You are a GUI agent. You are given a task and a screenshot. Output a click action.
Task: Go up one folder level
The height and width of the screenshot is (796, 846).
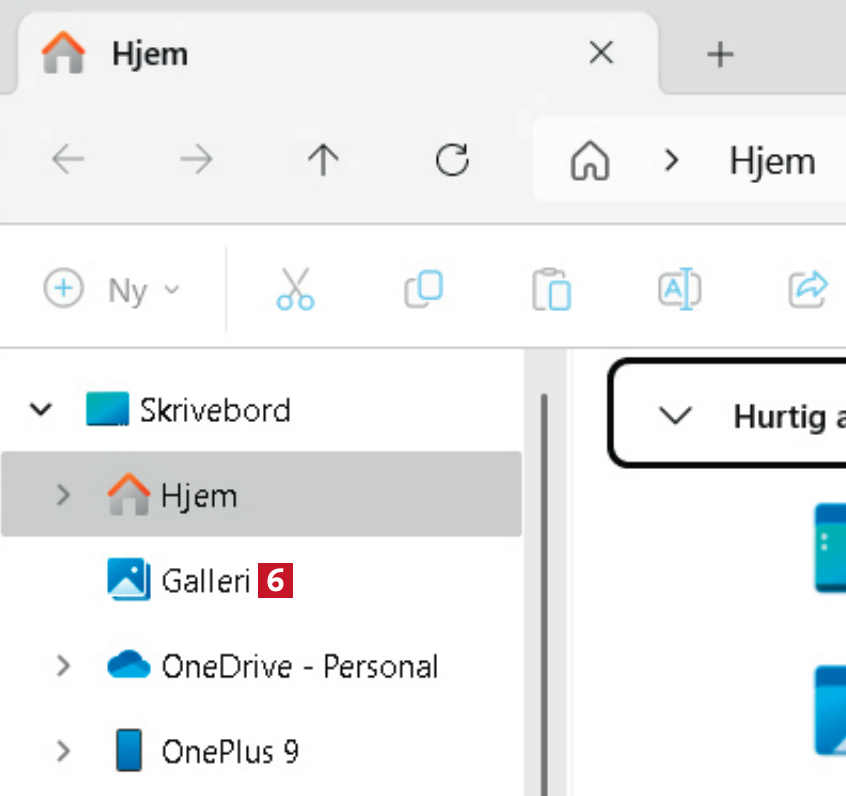tap(323, 160)
